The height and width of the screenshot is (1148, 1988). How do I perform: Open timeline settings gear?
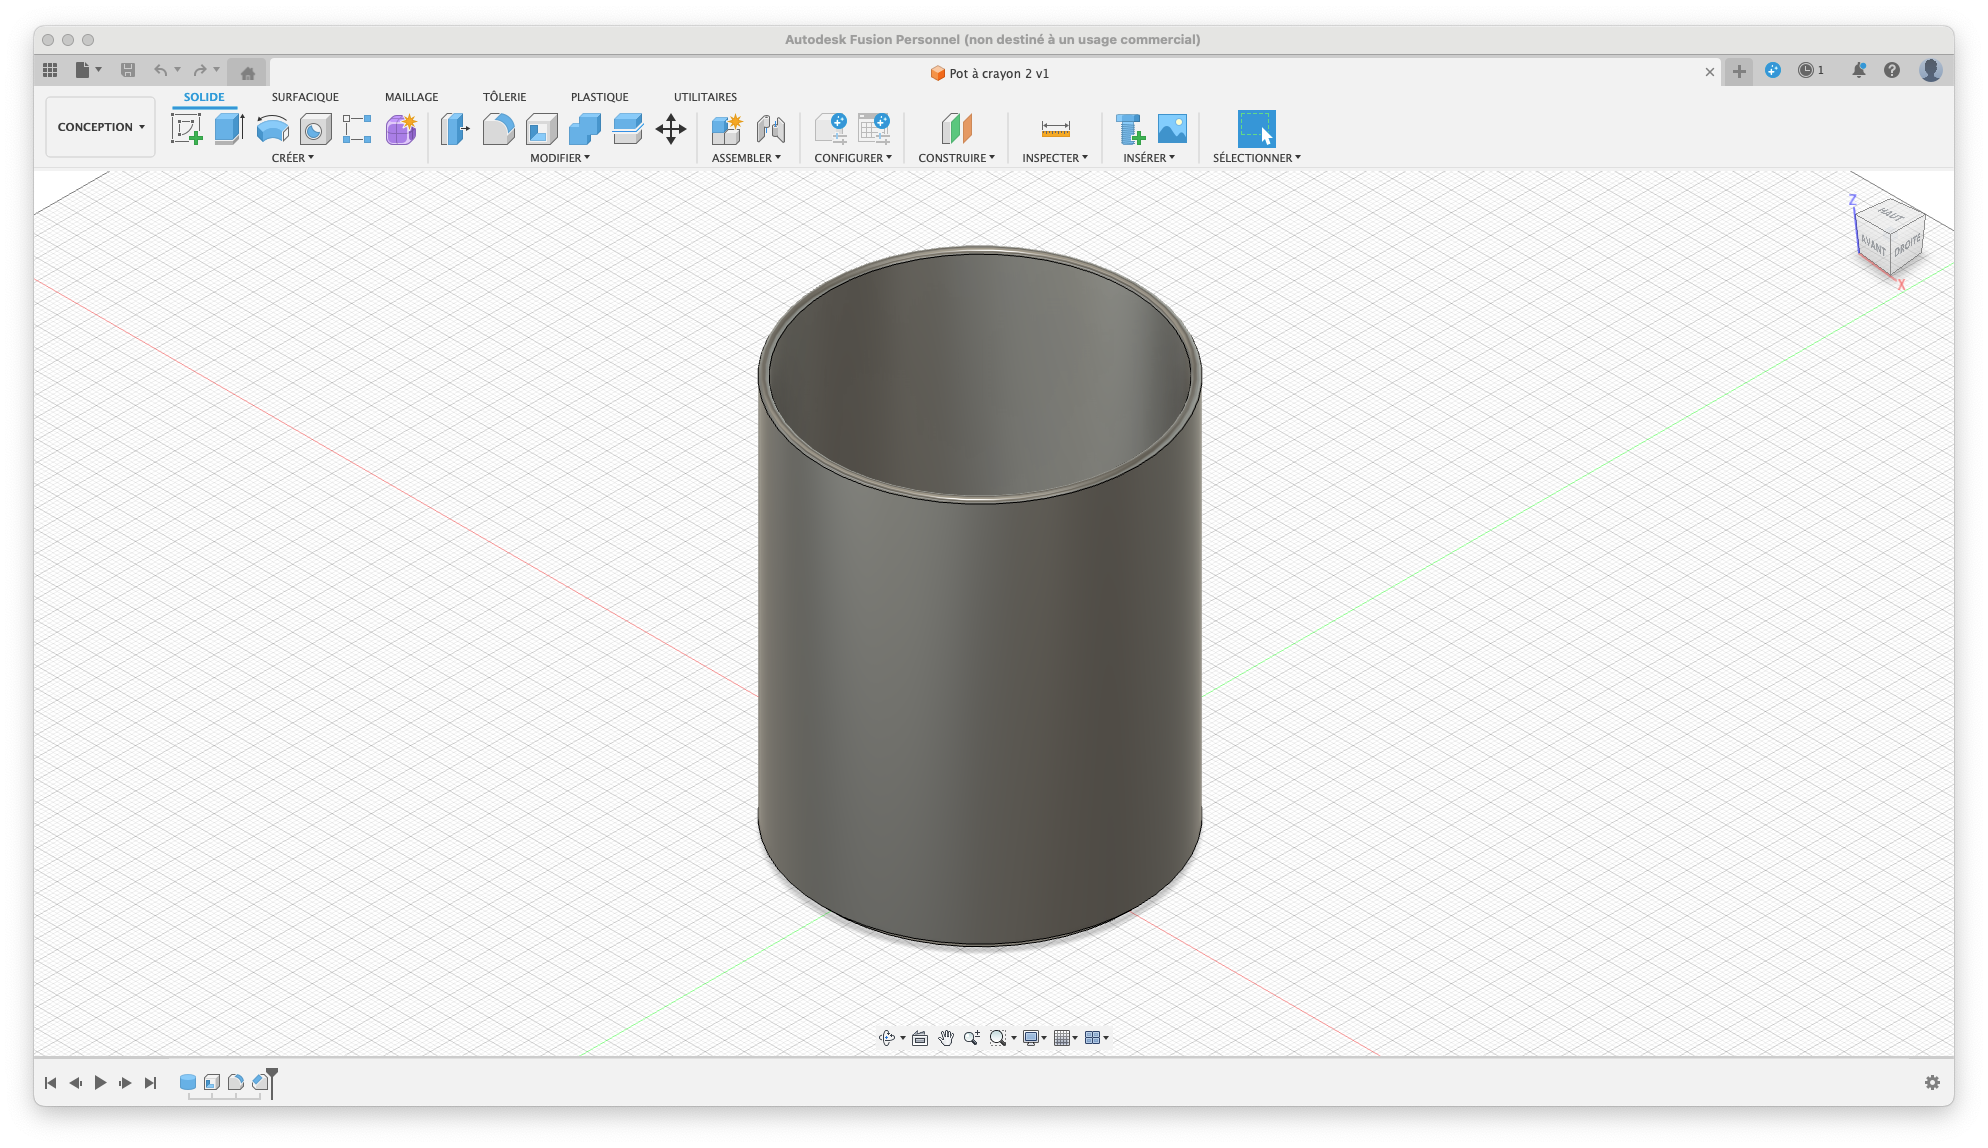(1932, 1083)
